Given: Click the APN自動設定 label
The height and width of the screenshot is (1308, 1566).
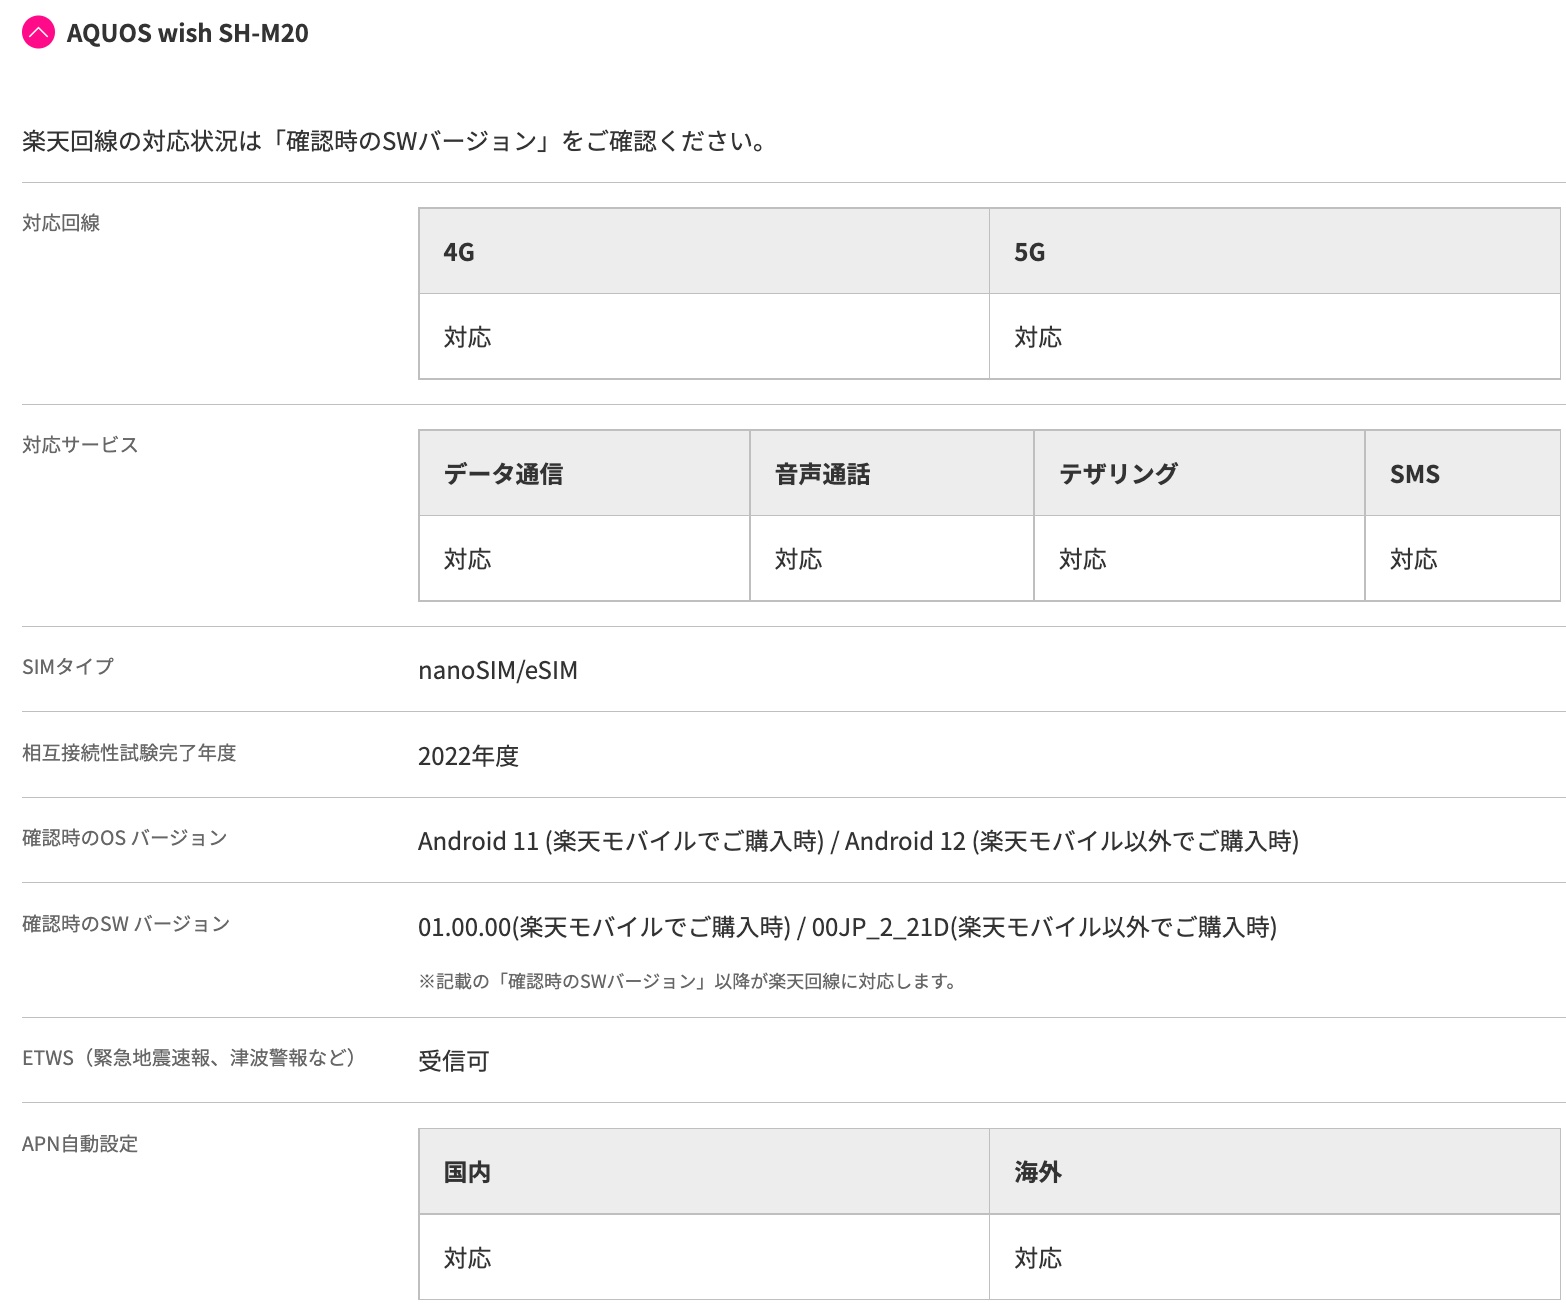Looking at the screenshot, I should (x=80, y=1143).
